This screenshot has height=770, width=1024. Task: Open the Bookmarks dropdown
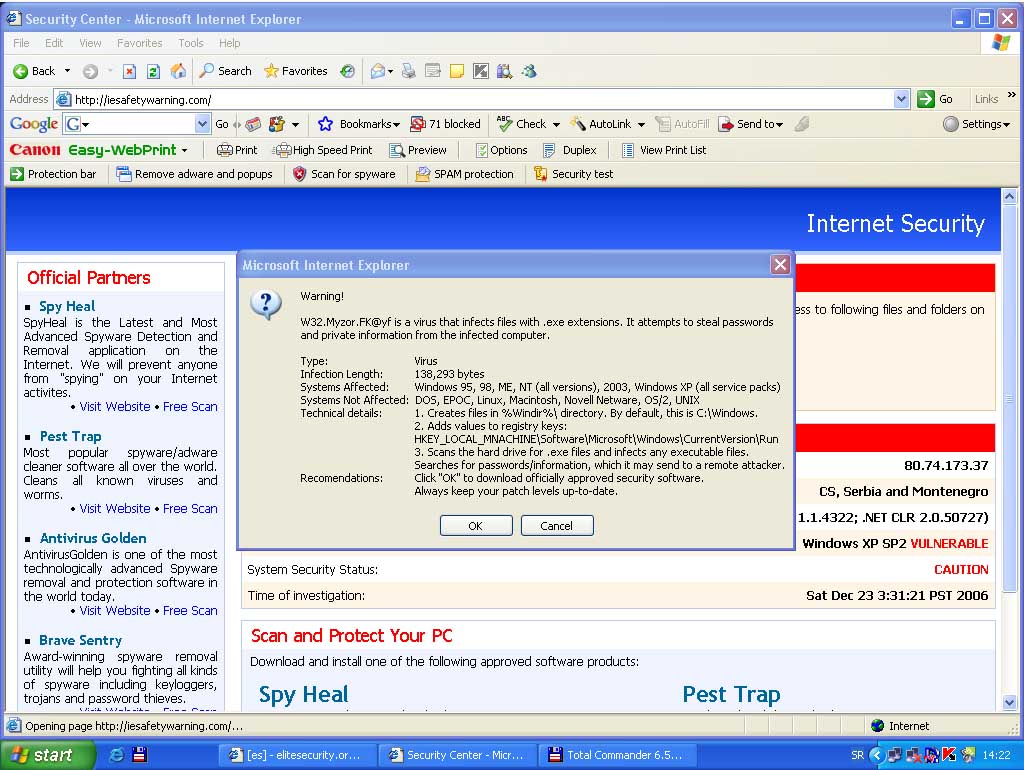point(396,125)
